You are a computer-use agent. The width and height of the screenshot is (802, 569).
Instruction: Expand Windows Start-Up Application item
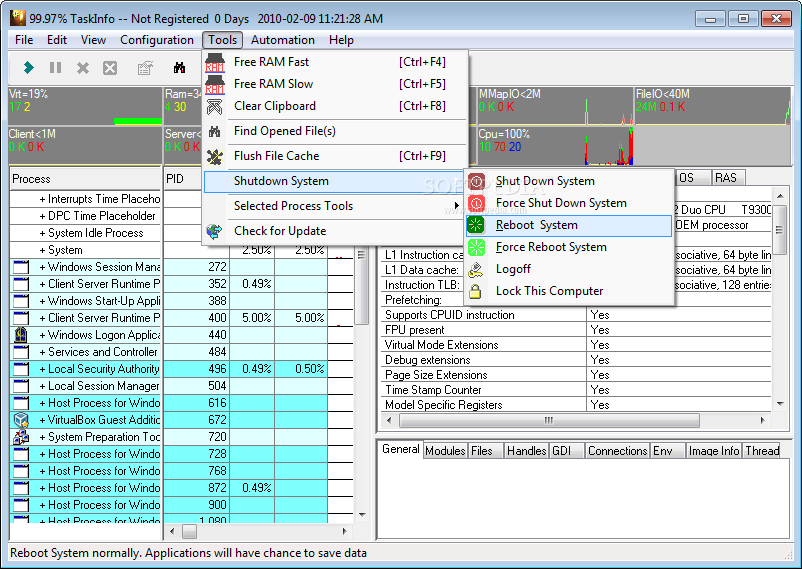point(42,301)
